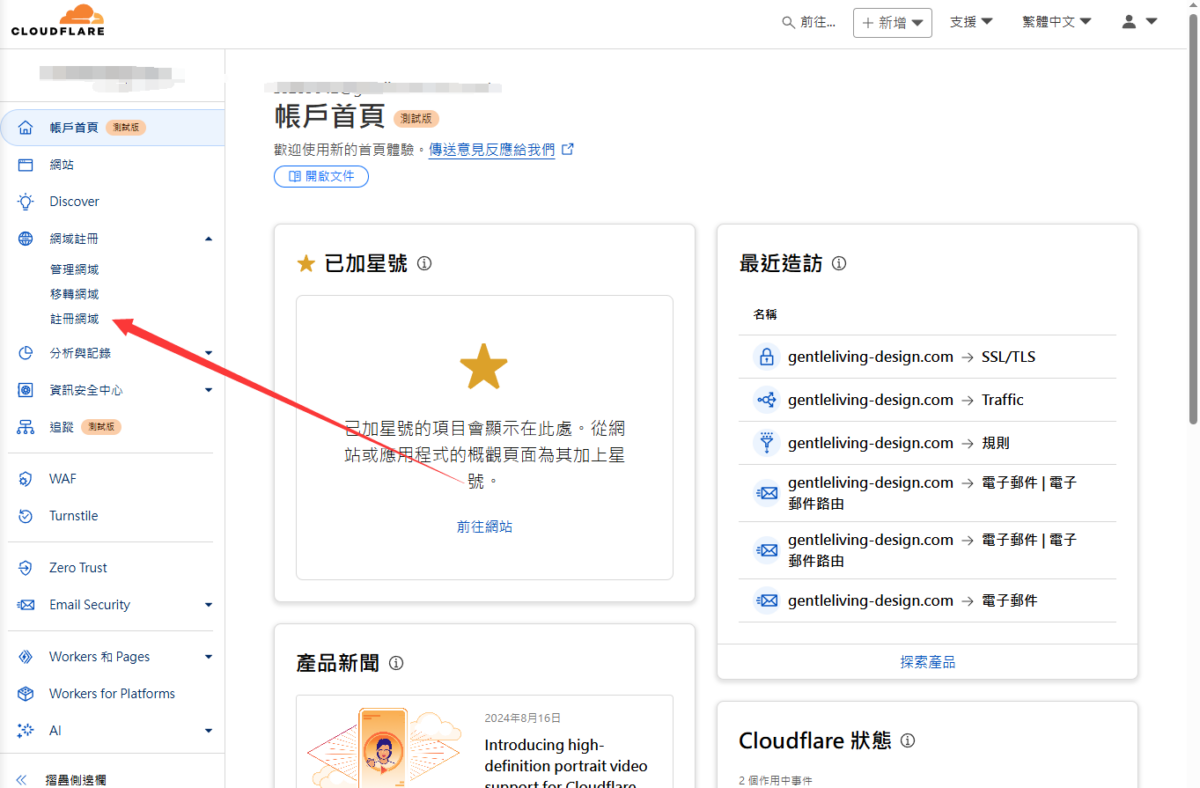Click the Discover lightbulb icon
The height and width of the screenshot is (788, 1200).
[x=26, y=202]
